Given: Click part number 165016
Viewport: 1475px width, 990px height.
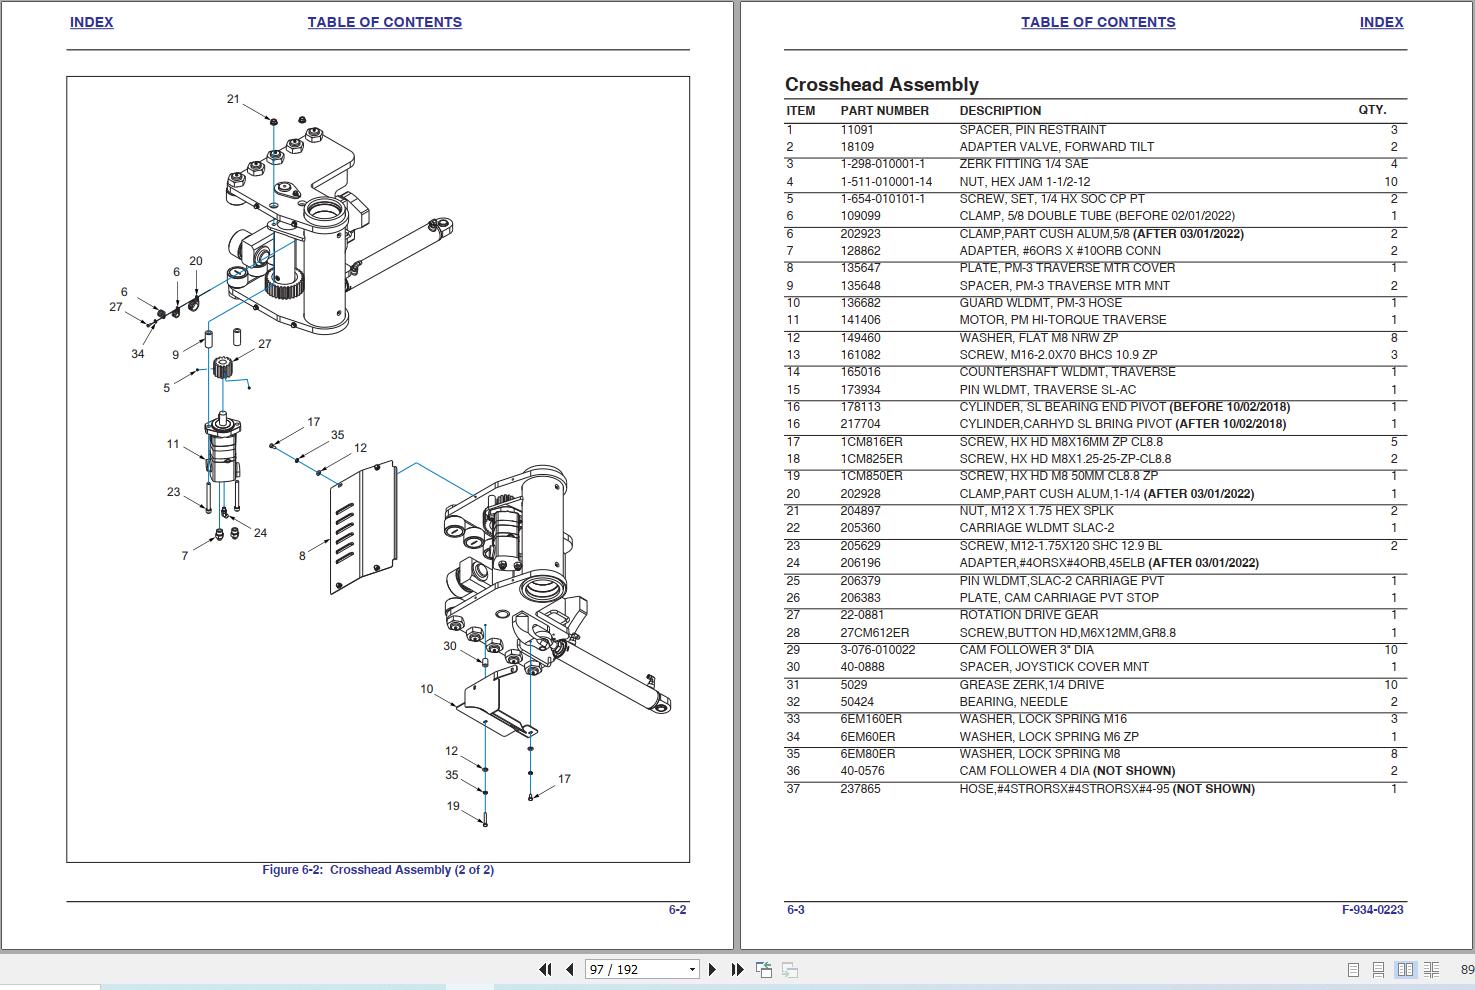Looking at the screenshot, I should (x=860, y=372).
